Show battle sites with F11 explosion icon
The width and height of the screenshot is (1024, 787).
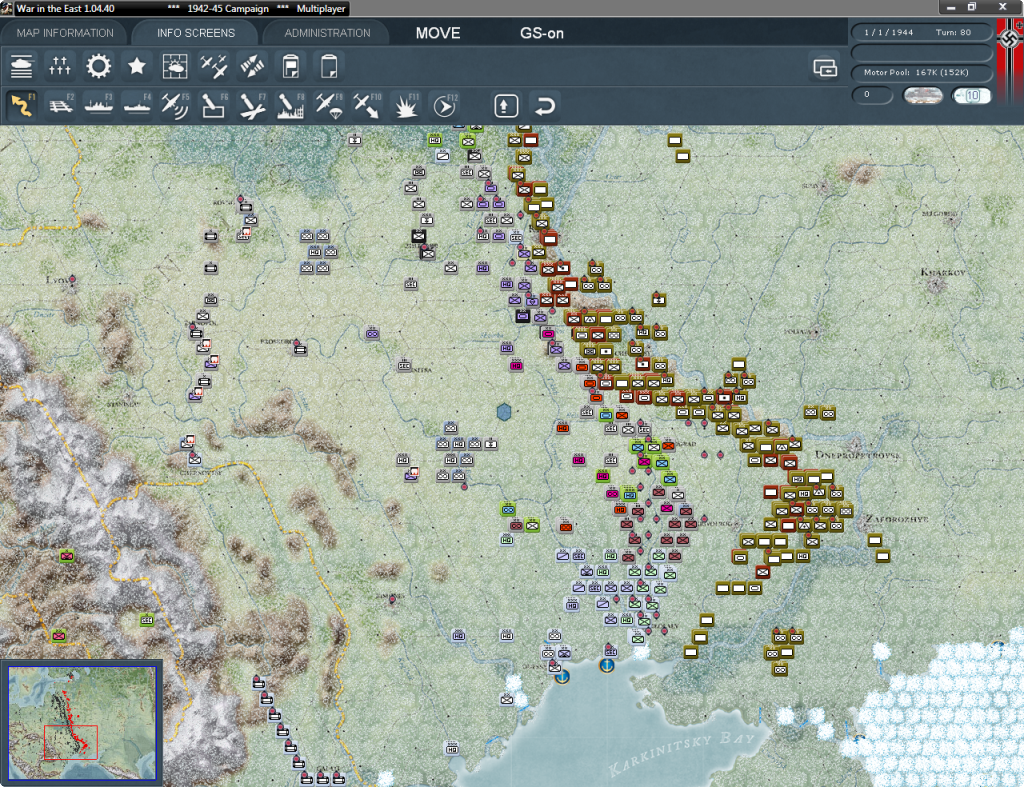click(x=406, y=105)
